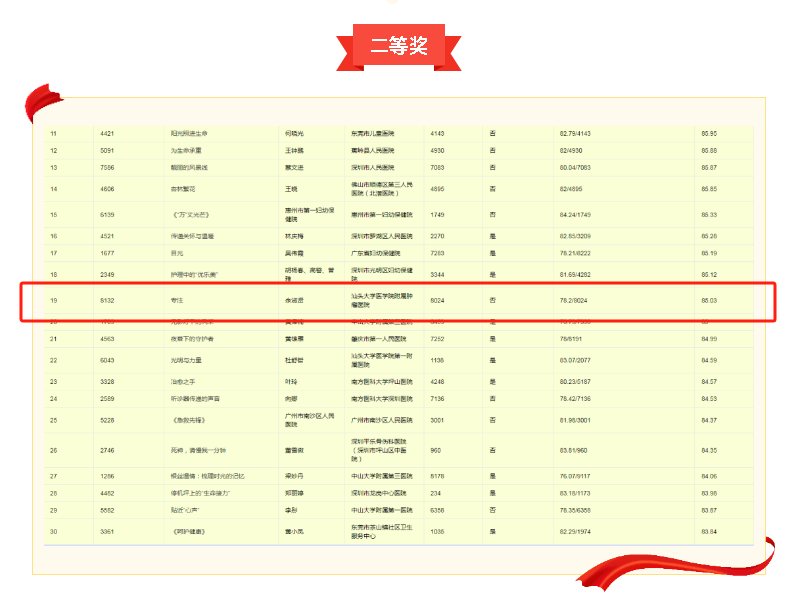The image size is (787, 604).
Task: Select the row number 30 cell
Action: 54,531
